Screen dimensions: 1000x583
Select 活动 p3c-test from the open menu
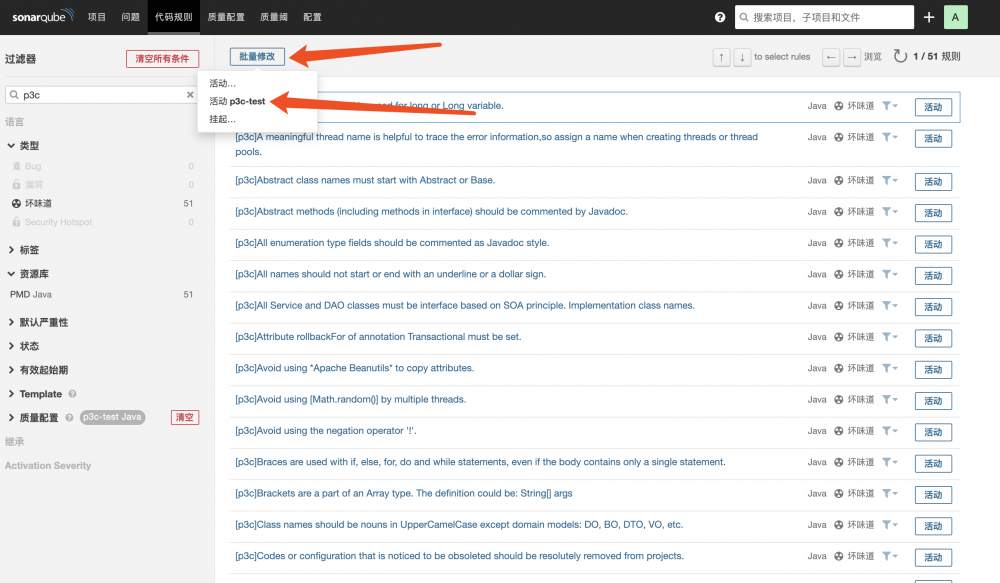point(237,101)
